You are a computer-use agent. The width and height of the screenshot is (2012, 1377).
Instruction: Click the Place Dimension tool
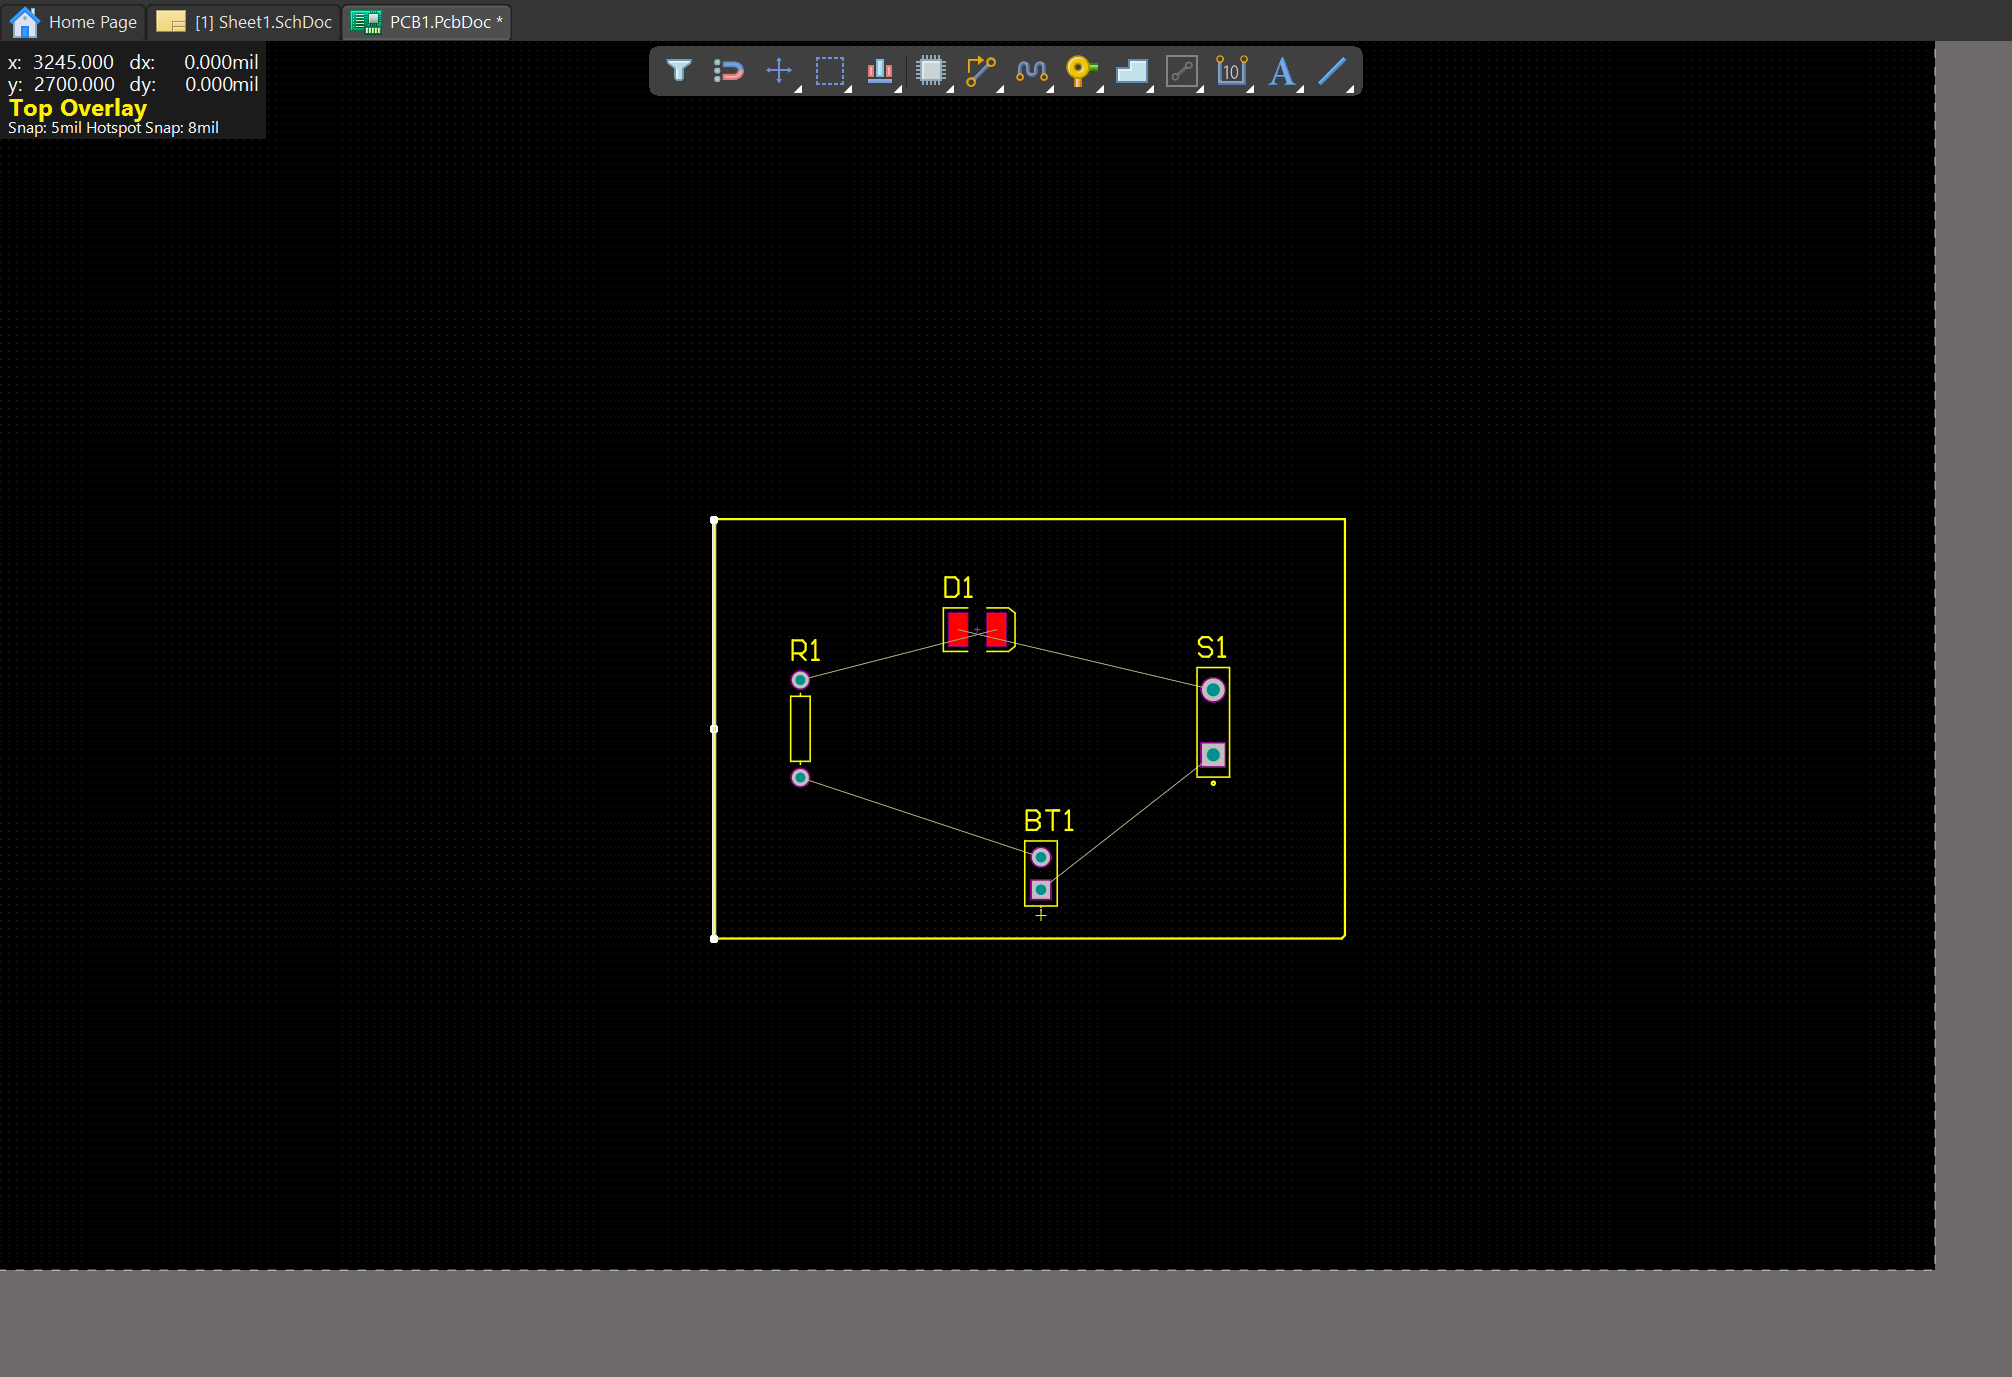pos(1231,71)
